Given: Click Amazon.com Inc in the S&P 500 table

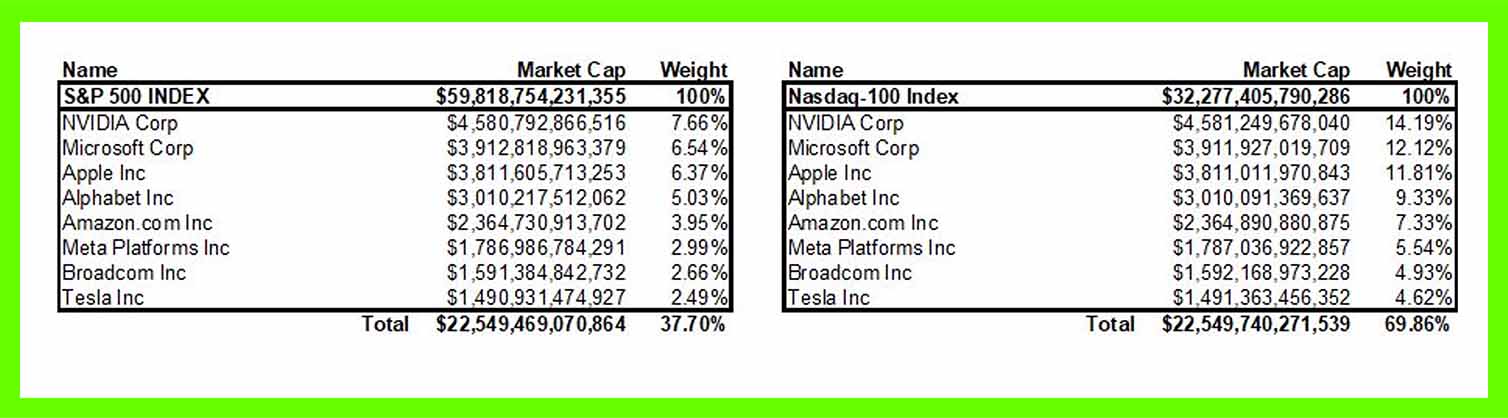Looking at the screenshot, I should (137, 223).
